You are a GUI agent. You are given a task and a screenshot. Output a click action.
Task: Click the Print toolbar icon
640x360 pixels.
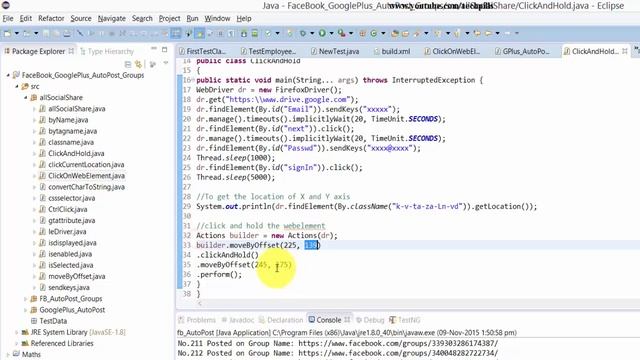coord(67,33)
